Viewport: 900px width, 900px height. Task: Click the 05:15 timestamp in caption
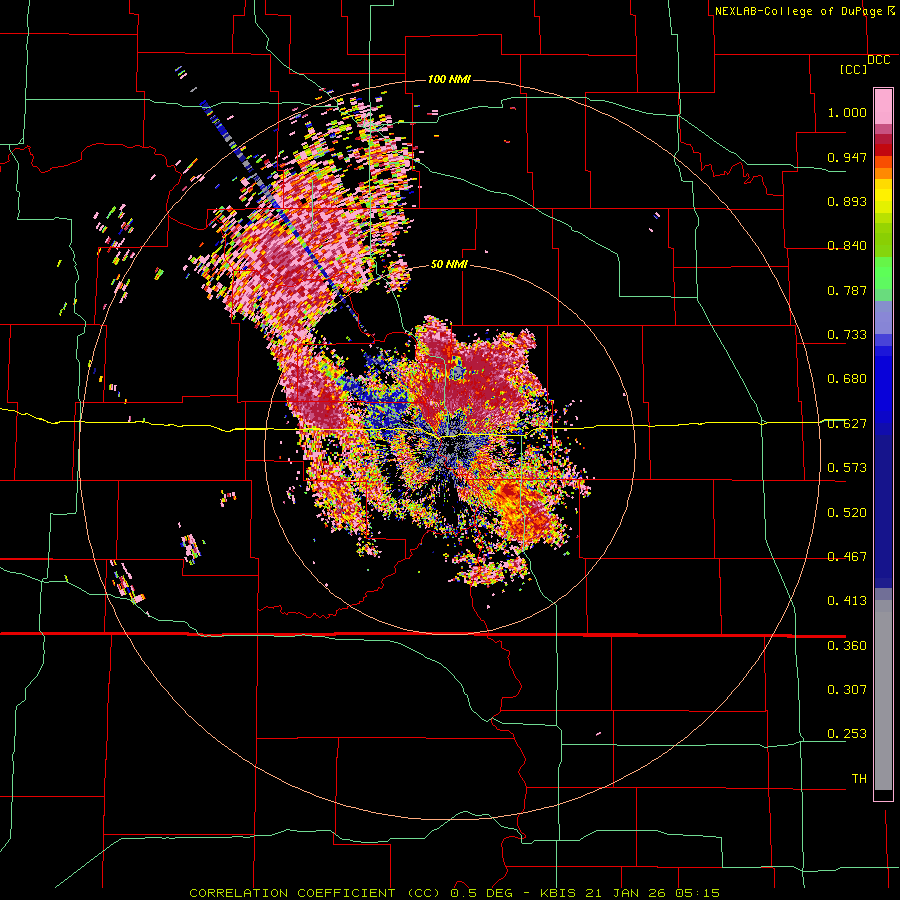point(697,893)
